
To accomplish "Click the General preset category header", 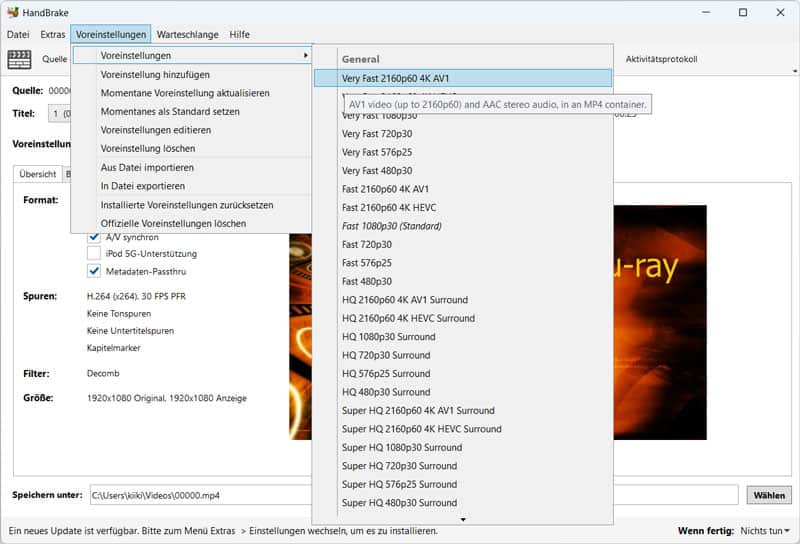I will (361, 59).
